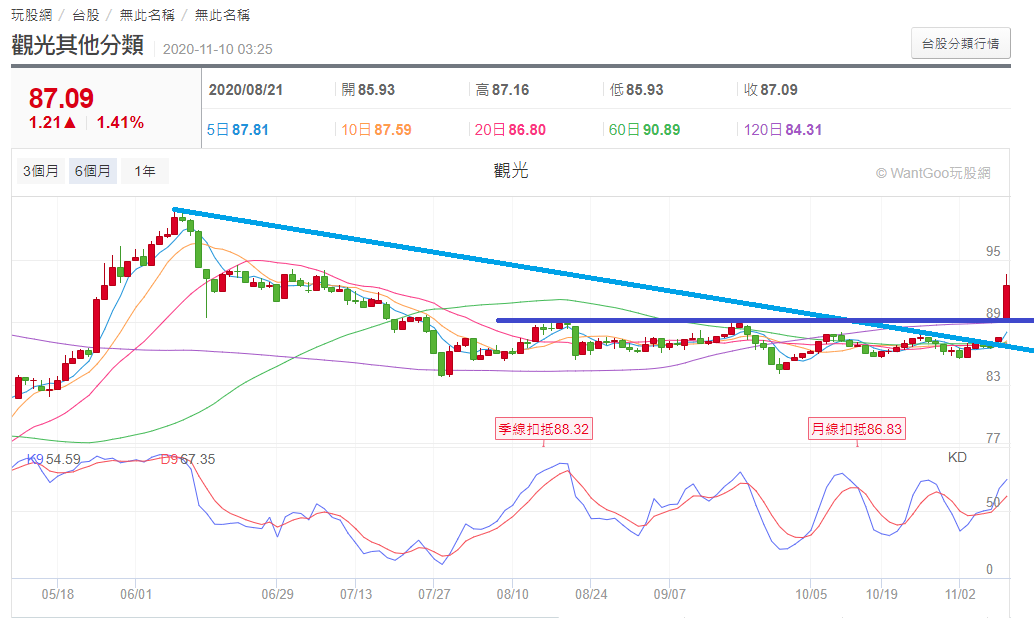The height and width of the screenshot is (618, 1034).
Task: Click the 08/24 date axis label
Action: (591, 594)
